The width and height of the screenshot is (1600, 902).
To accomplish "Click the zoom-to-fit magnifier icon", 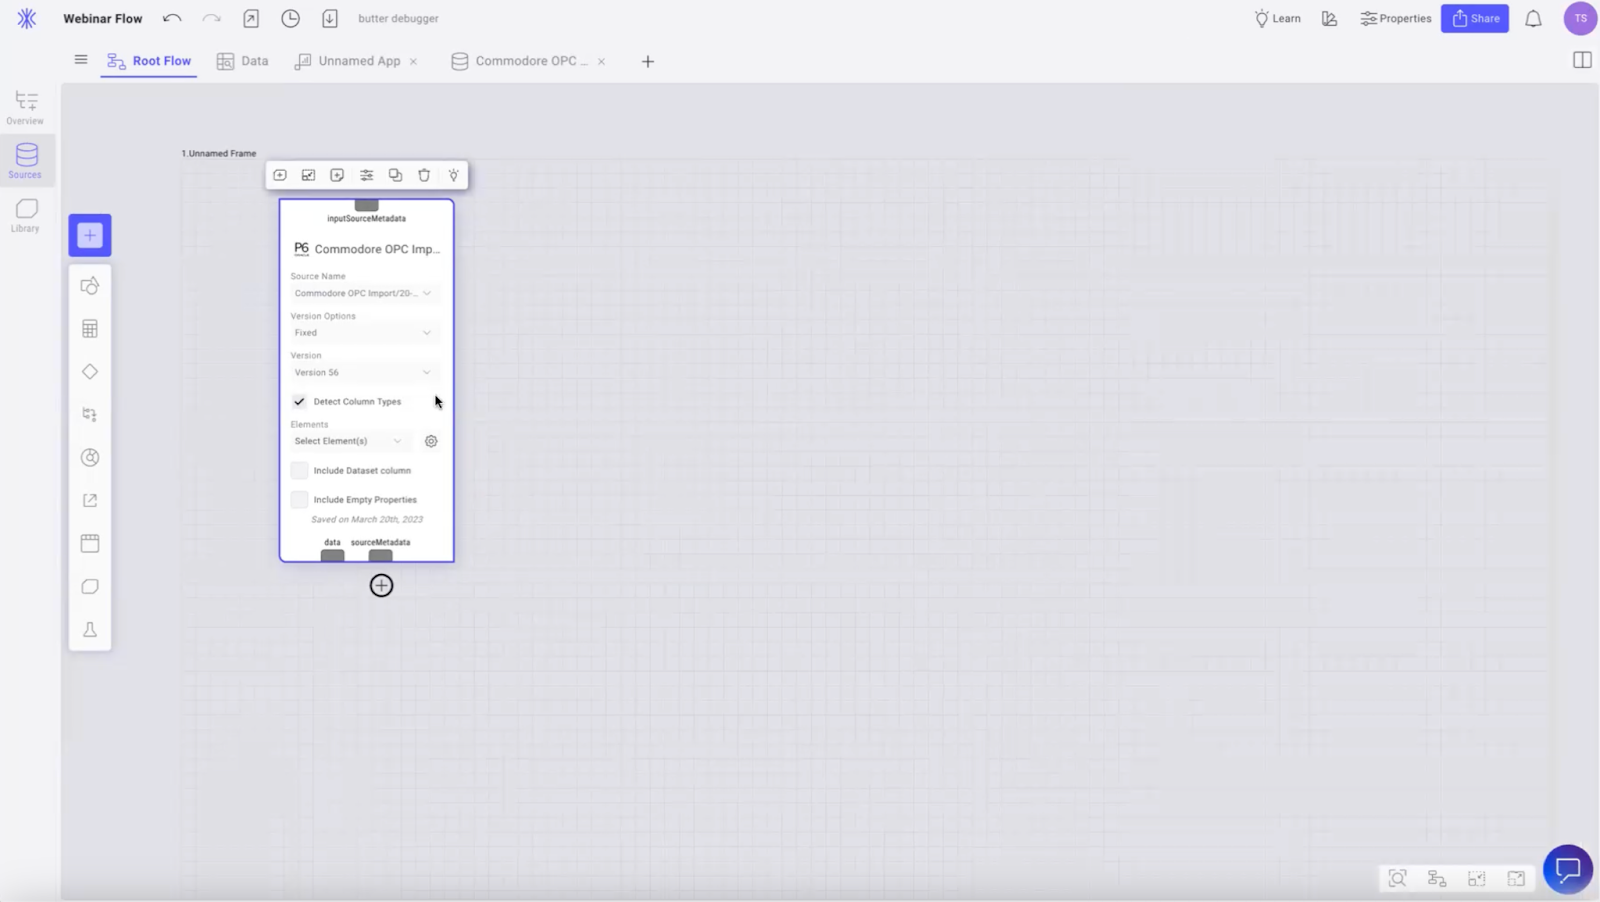I will 1398,878.
